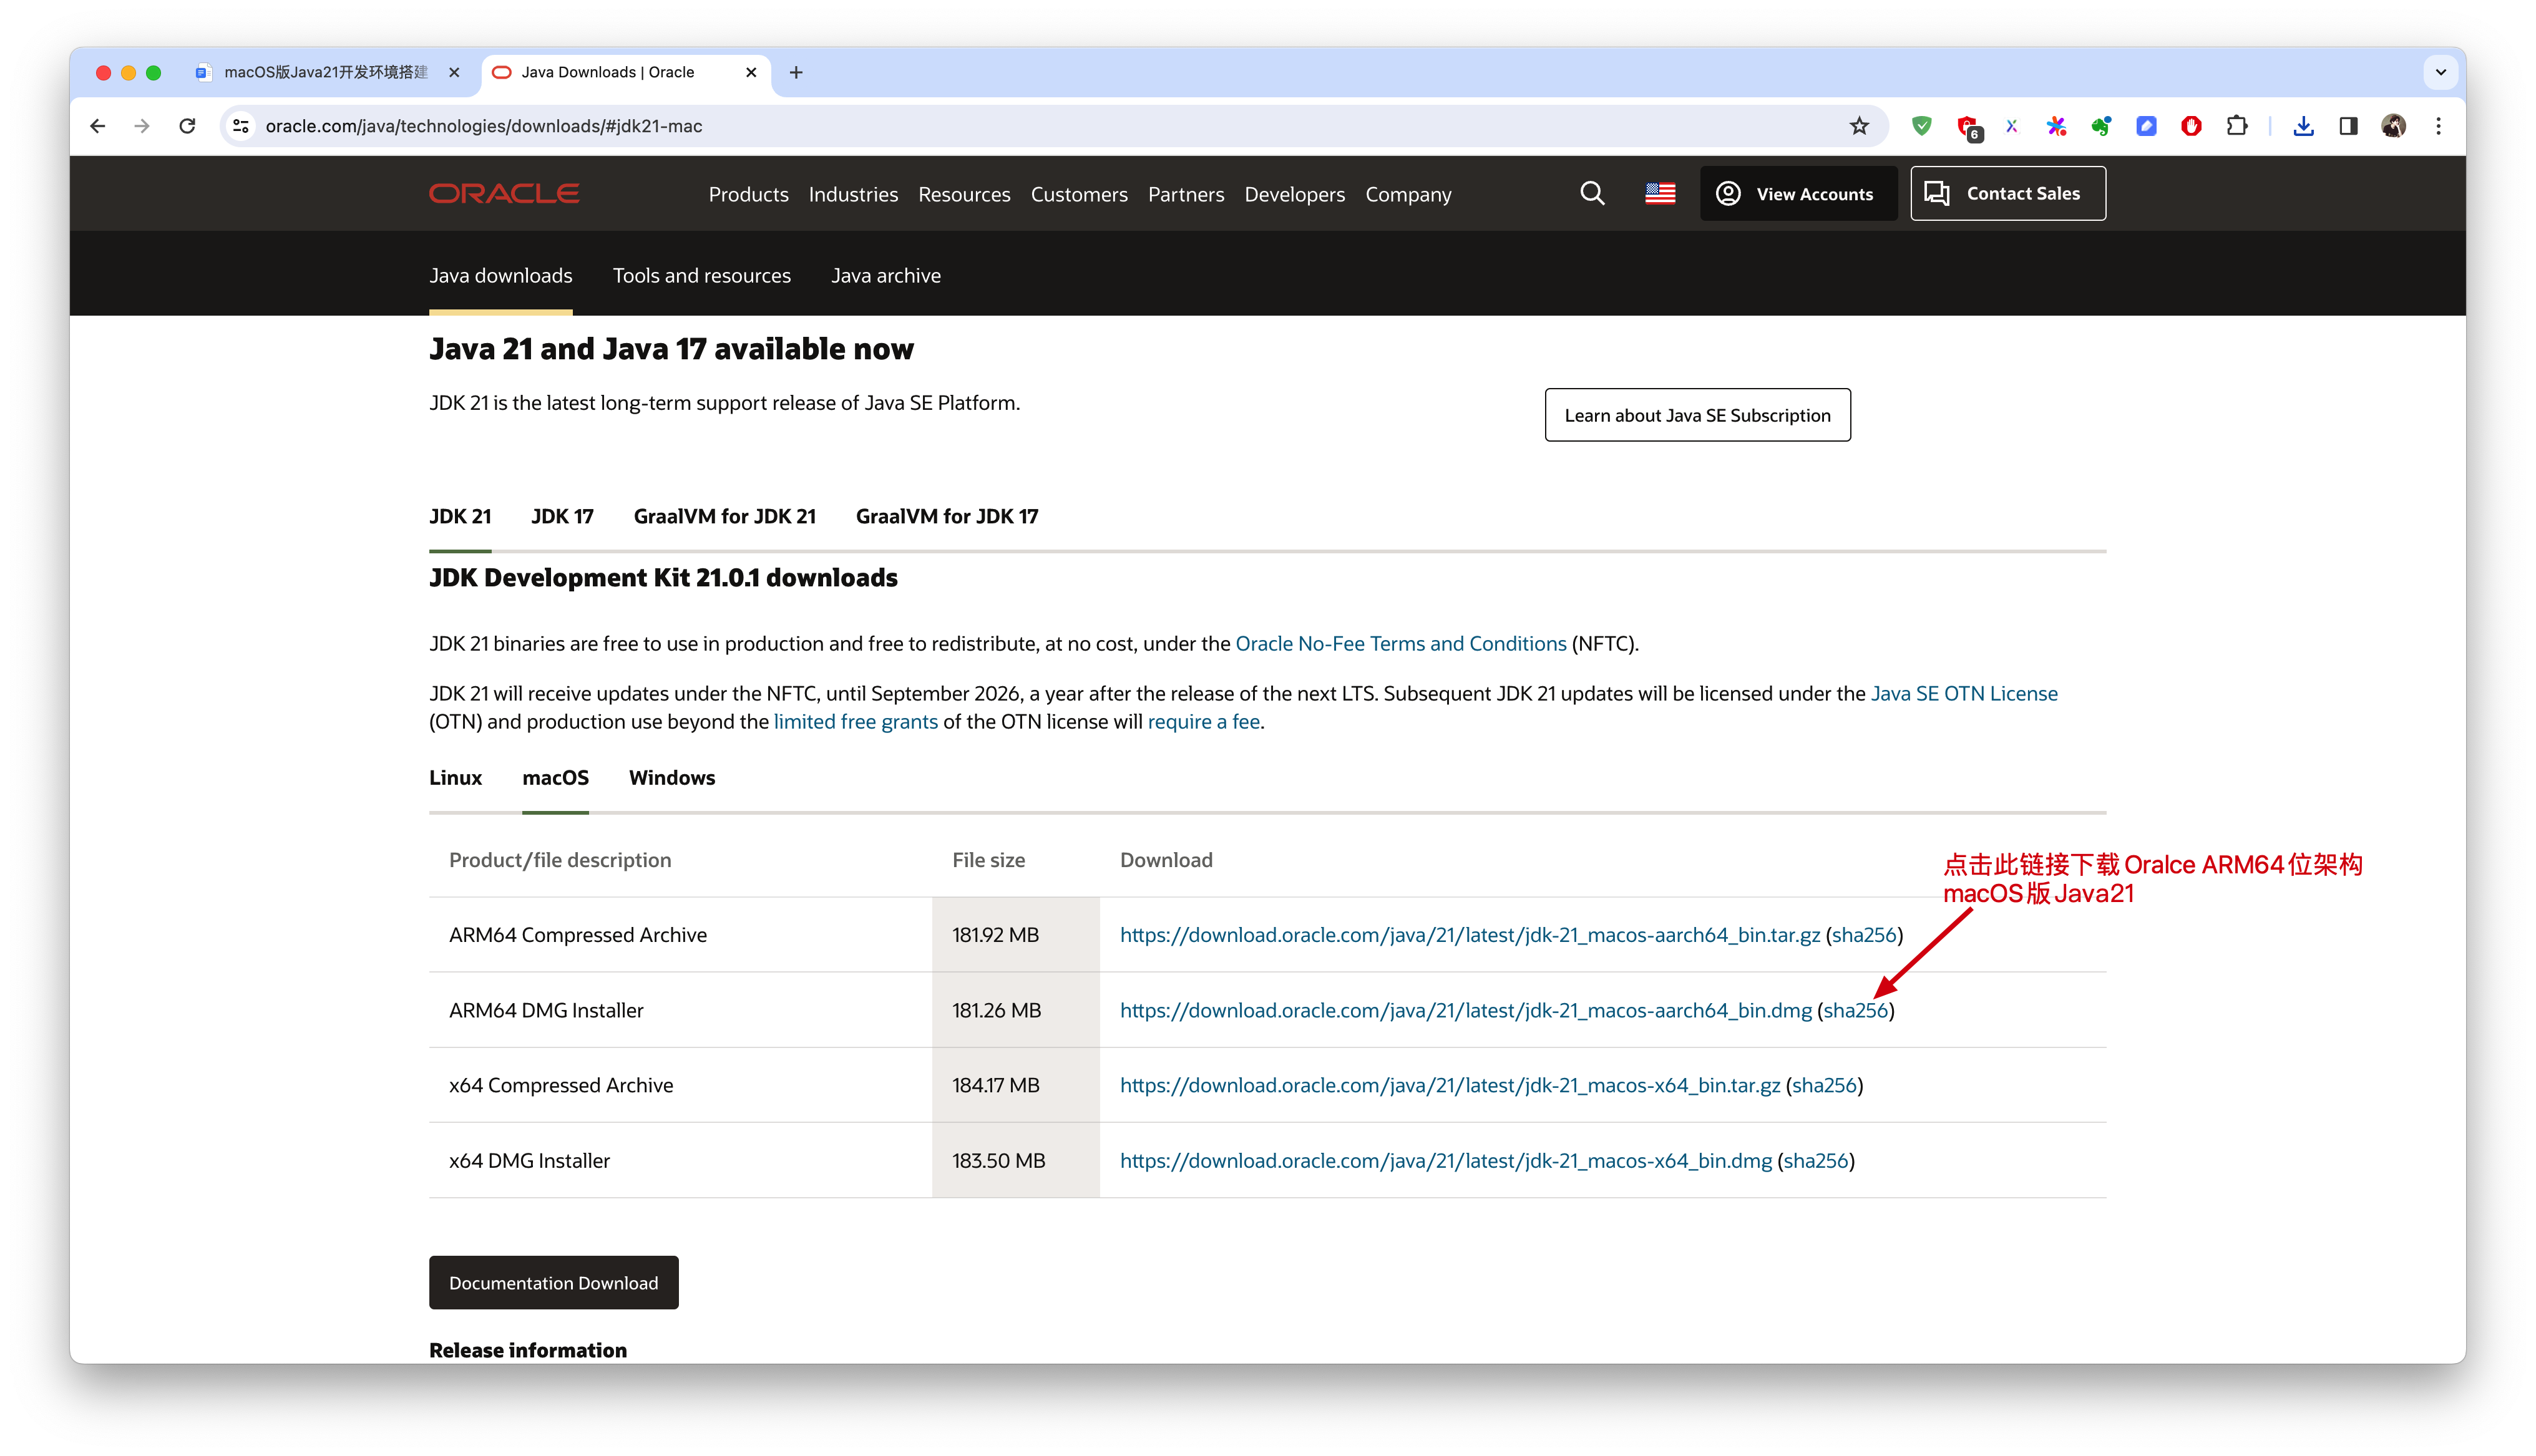This screenshot has width=2536, height=1456.
Task: Open the Products menu
Action: point(748,194)
